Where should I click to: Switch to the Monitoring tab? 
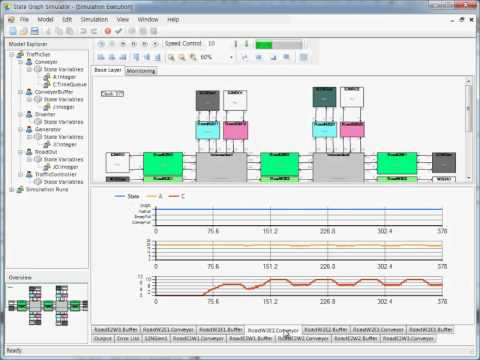coord(141,71)
